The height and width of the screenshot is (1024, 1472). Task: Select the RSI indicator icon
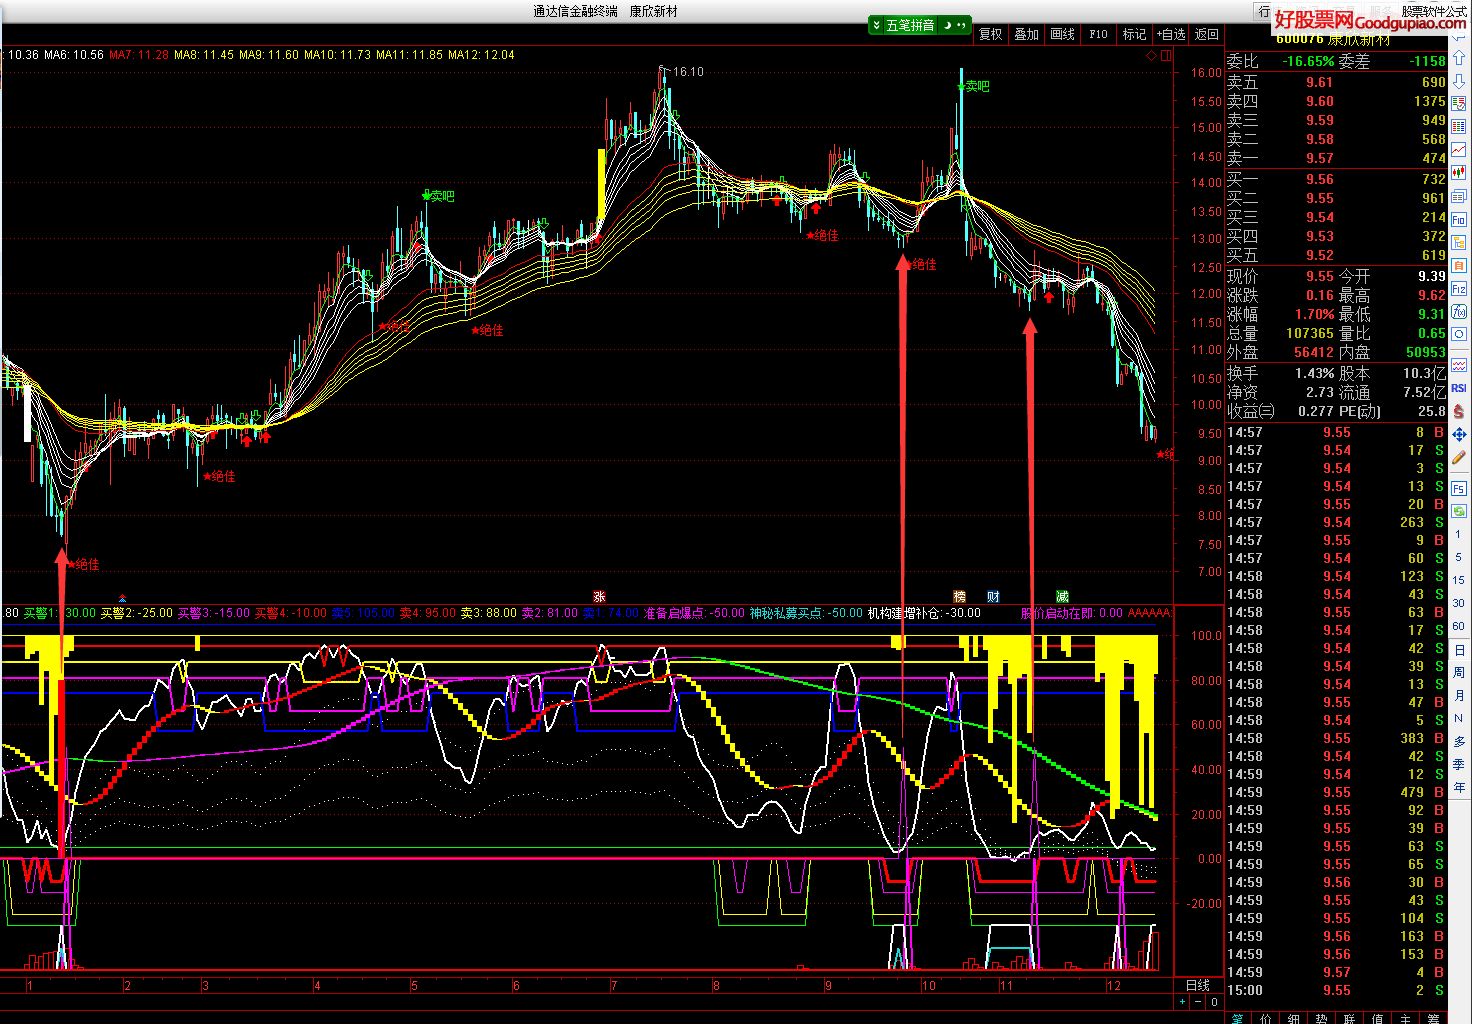[1458, 388]
